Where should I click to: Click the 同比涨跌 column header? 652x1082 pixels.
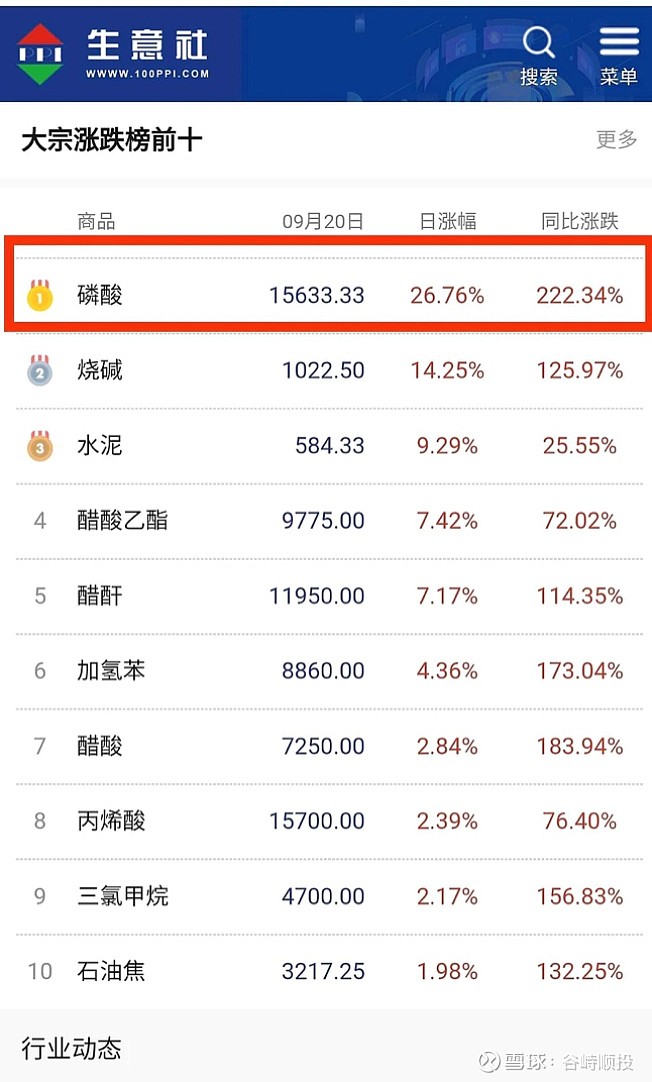[580, 222]
